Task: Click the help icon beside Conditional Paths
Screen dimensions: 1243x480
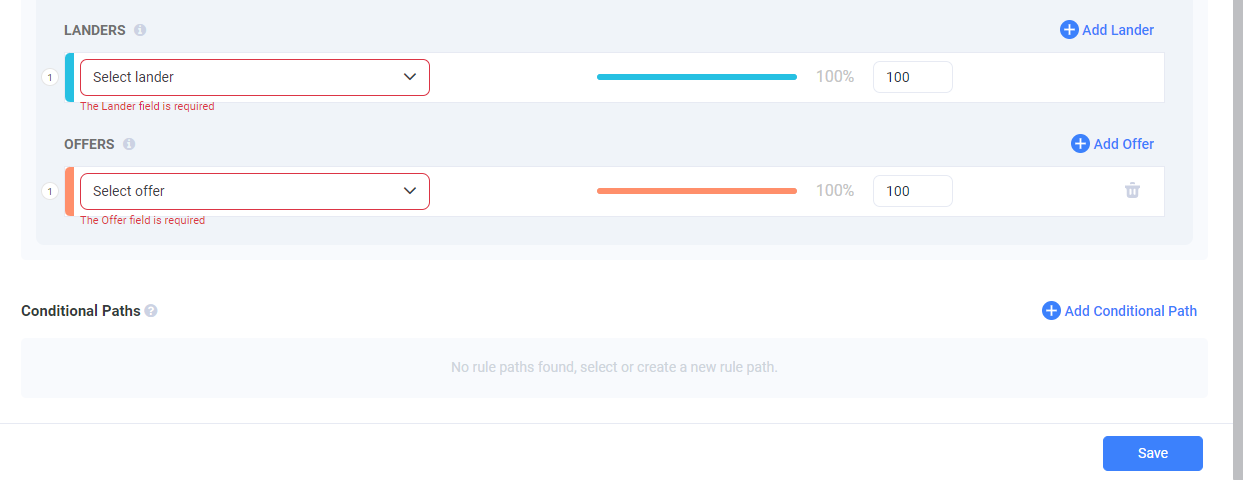Action: click(151, 311)
